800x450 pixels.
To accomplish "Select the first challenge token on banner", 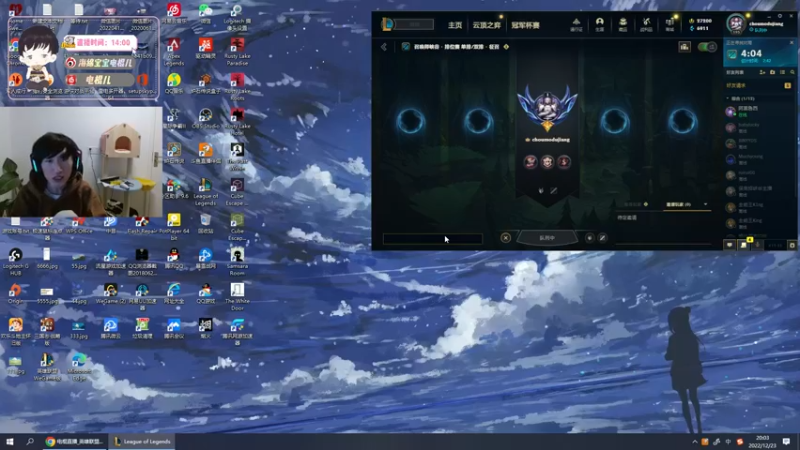I will (531, 162).
